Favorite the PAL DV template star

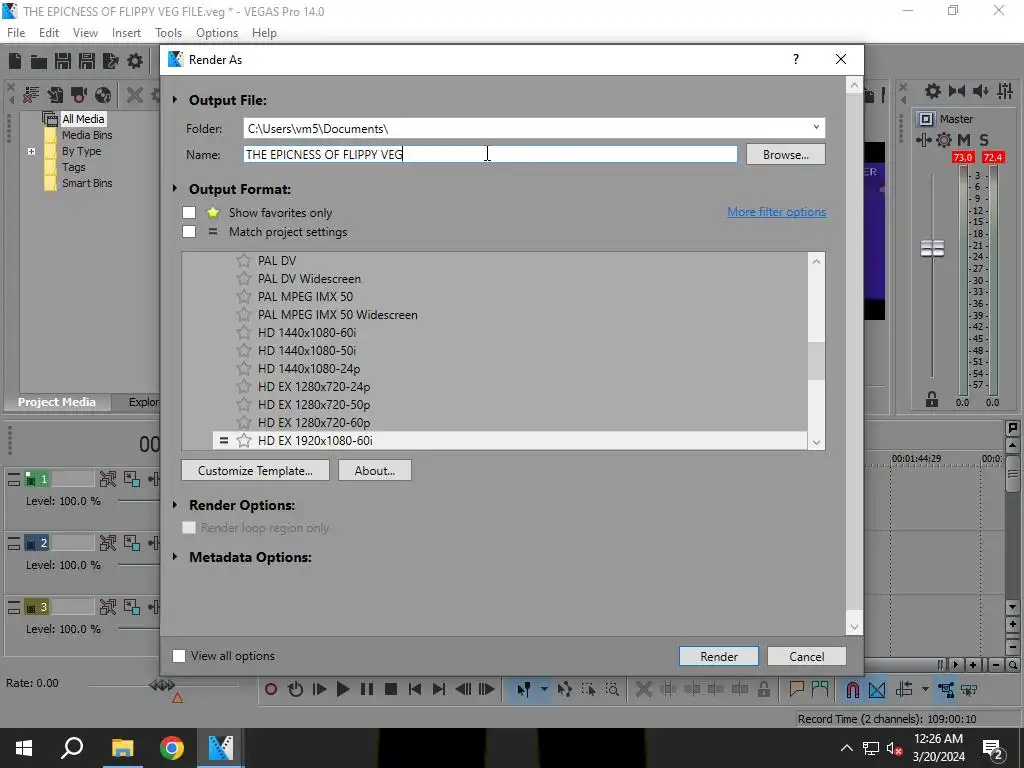[244, 261]
